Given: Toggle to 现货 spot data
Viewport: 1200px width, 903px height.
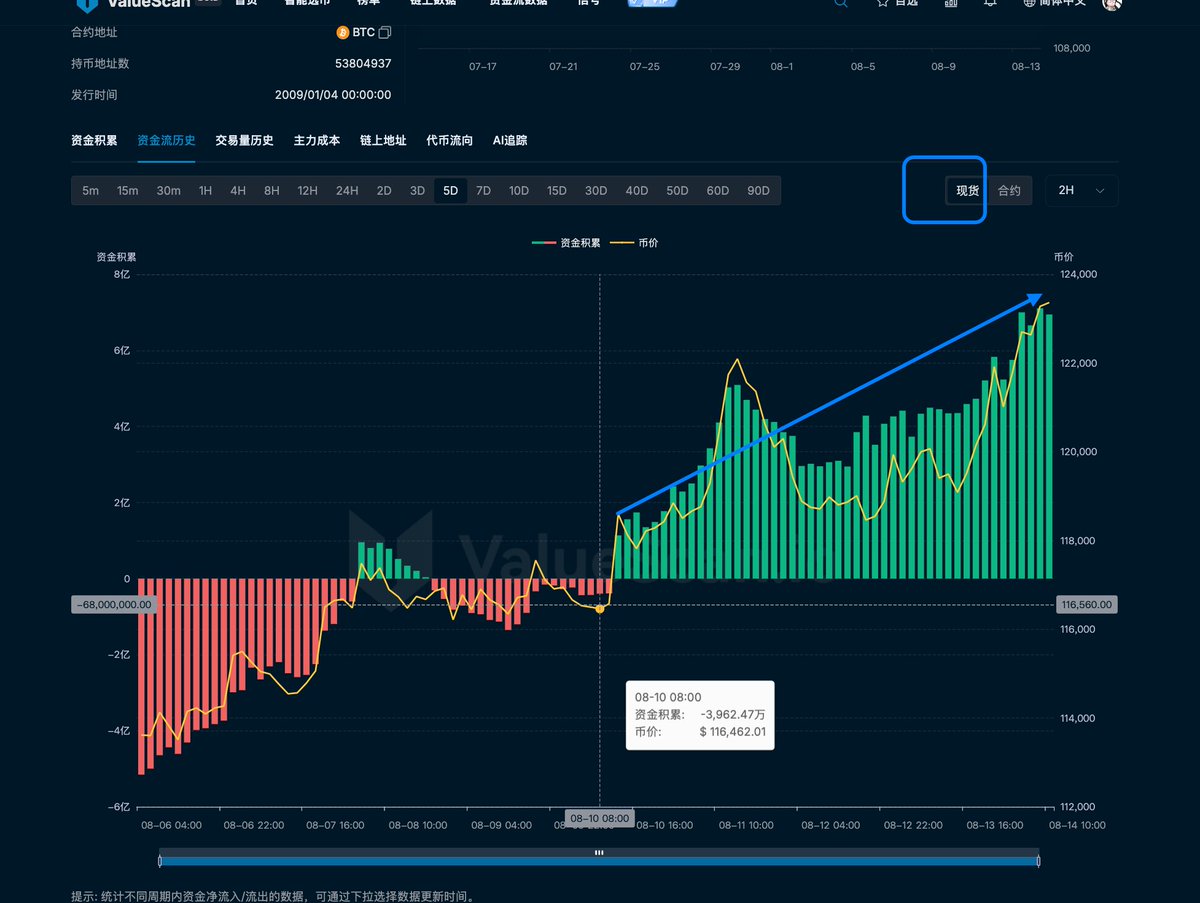Looking at the screenshot, I should tap(968, 191).
